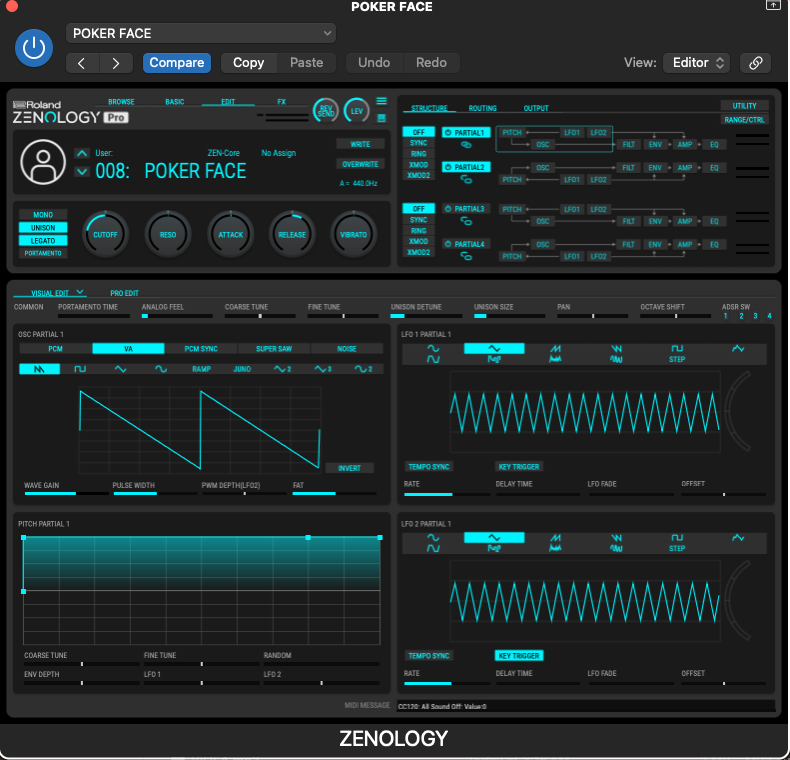Click the WRITE button

point(360,144)
